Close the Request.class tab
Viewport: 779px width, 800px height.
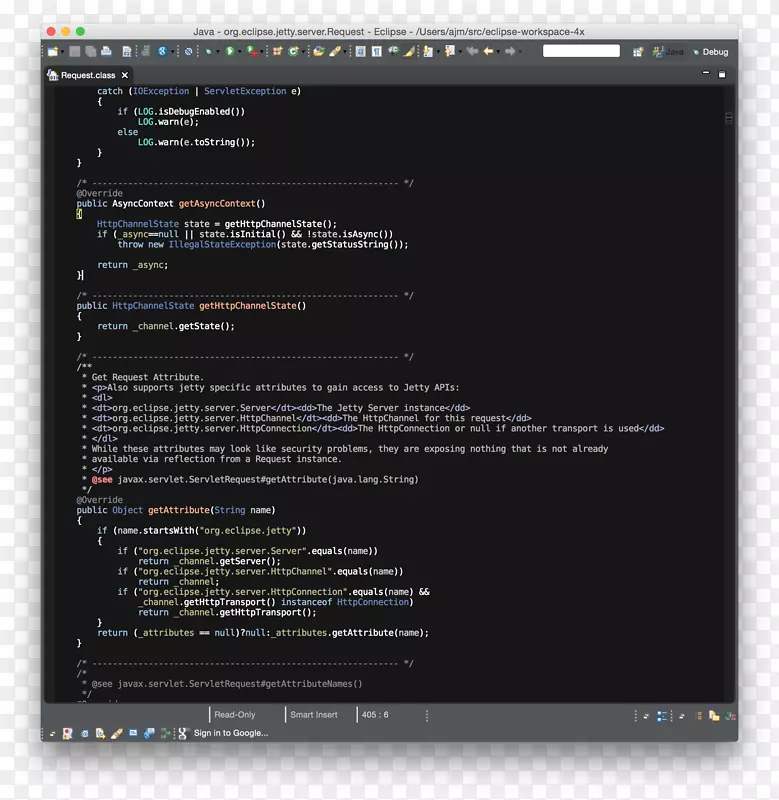coord(125,75)
